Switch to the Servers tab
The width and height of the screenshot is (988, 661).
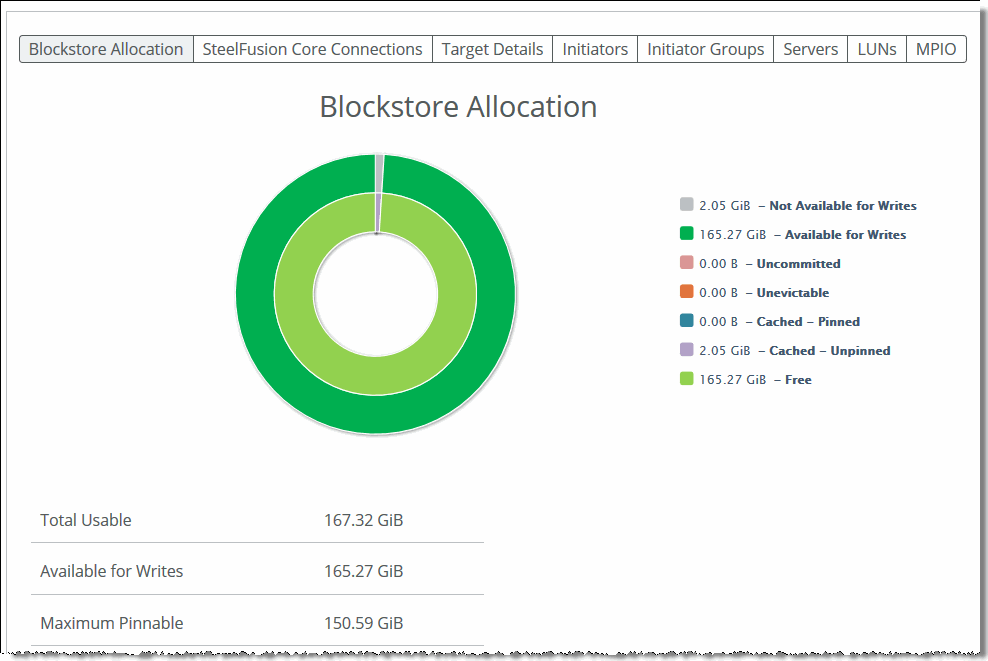point(810,49)
